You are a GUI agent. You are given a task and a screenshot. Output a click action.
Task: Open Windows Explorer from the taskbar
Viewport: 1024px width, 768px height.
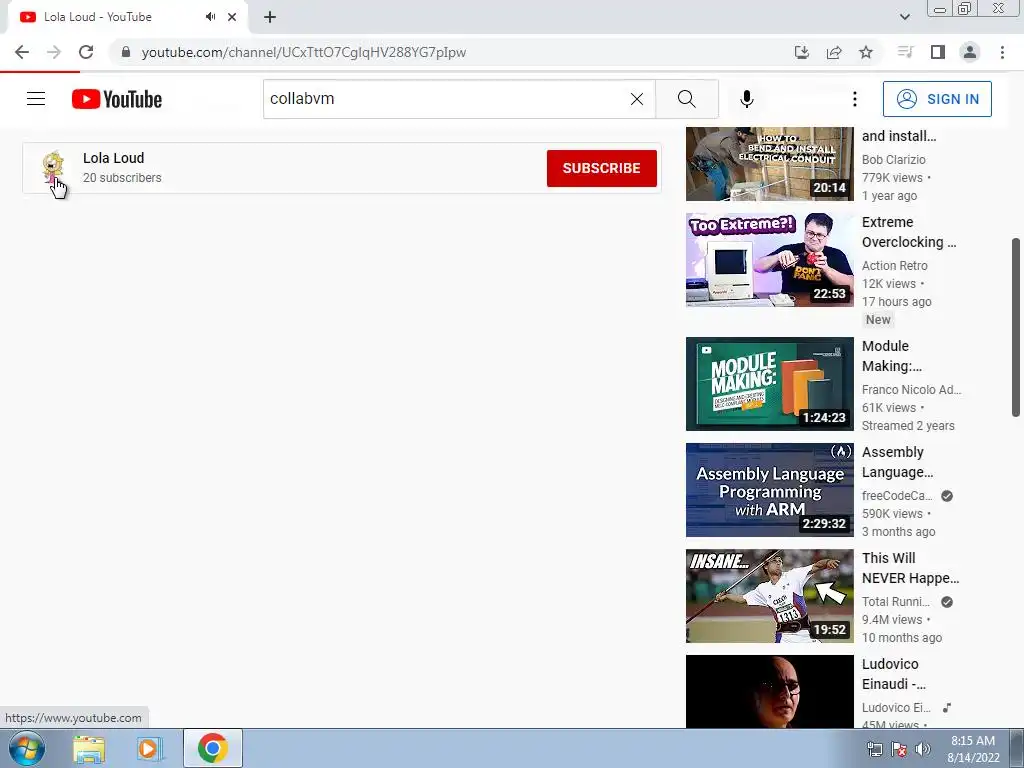[x=89, y=748]
